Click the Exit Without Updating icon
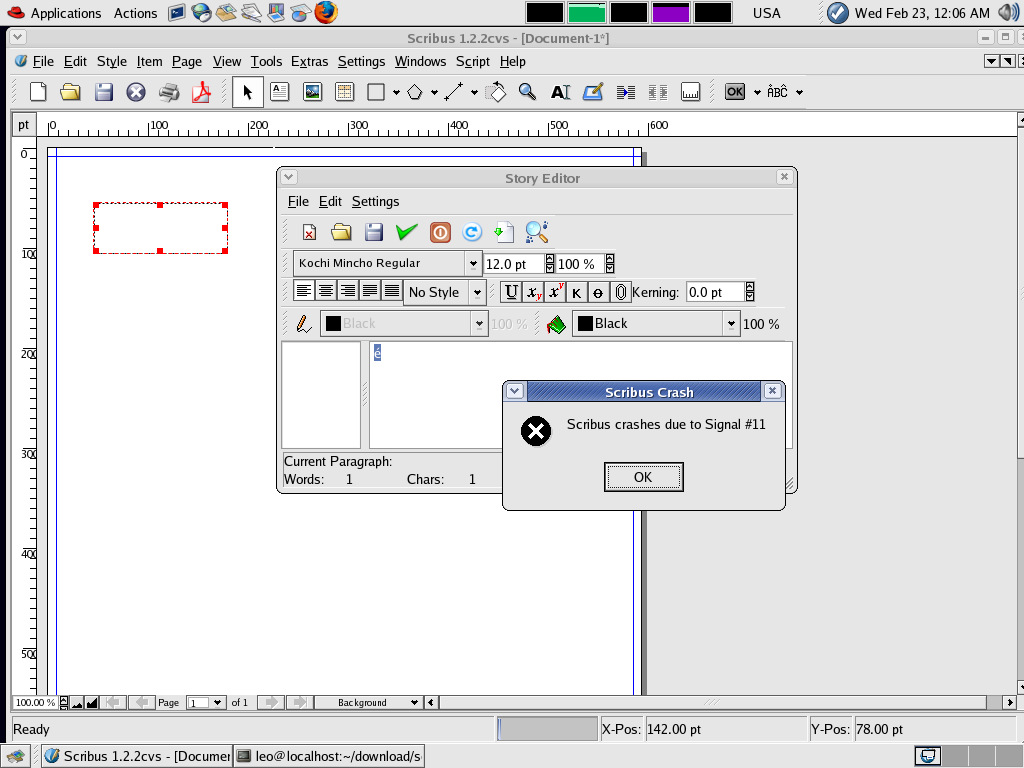 (x=440, y=232)
